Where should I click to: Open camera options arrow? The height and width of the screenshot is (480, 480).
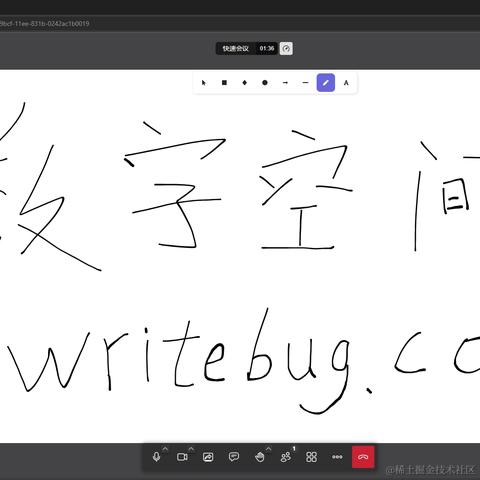click(x=191, y=449)
